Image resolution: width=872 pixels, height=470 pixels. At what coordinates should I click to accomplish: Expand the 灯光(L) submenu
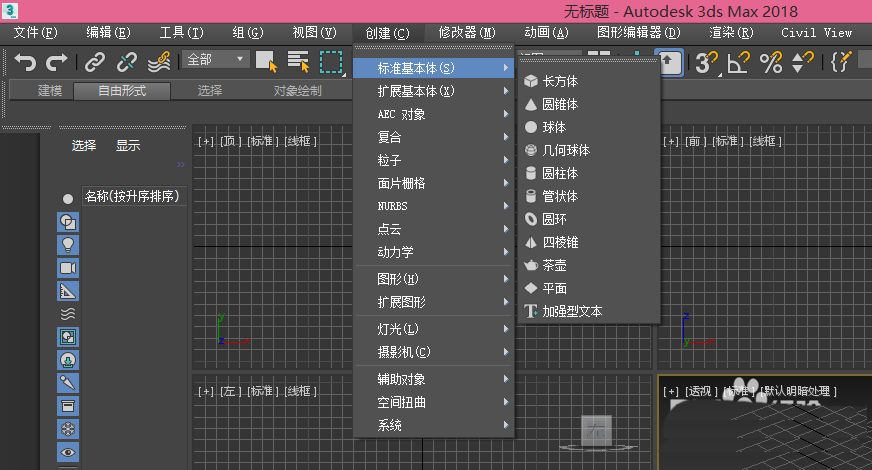(433, 329)
